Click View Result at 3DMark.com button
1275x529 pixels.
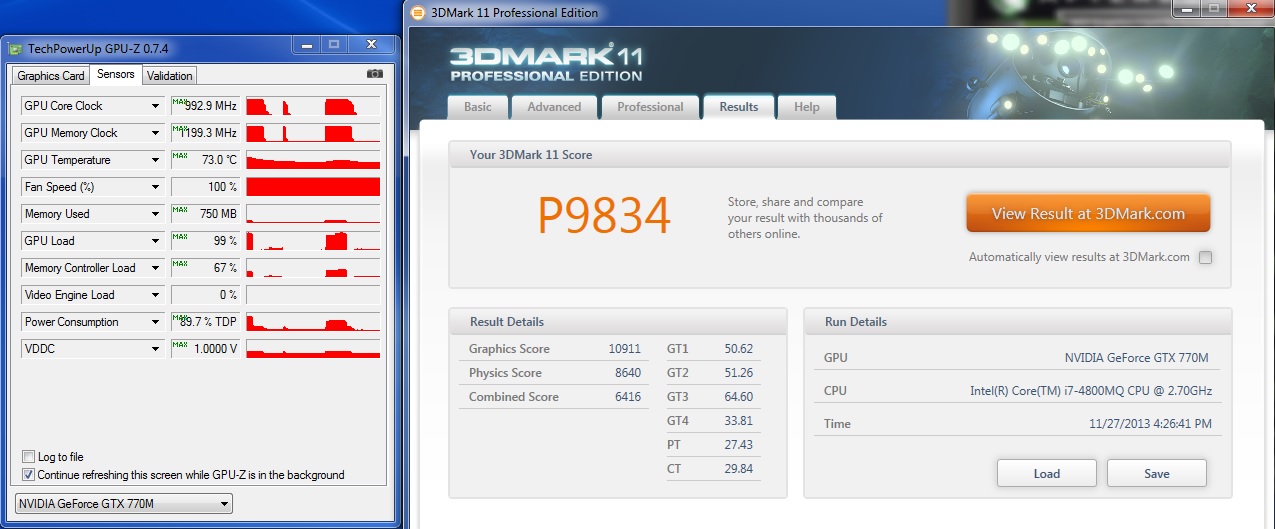[1088, 213]
